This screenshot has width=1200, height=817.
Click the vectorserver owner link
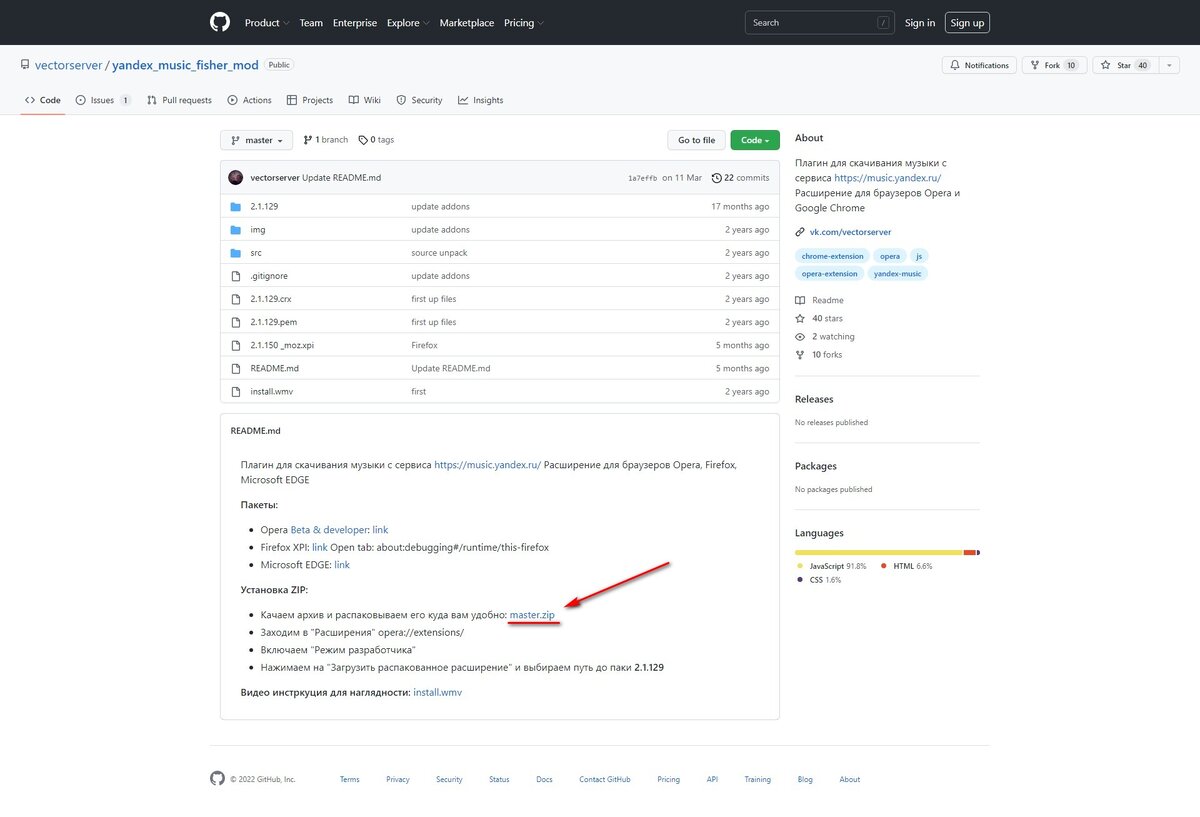tap(68, 65)
